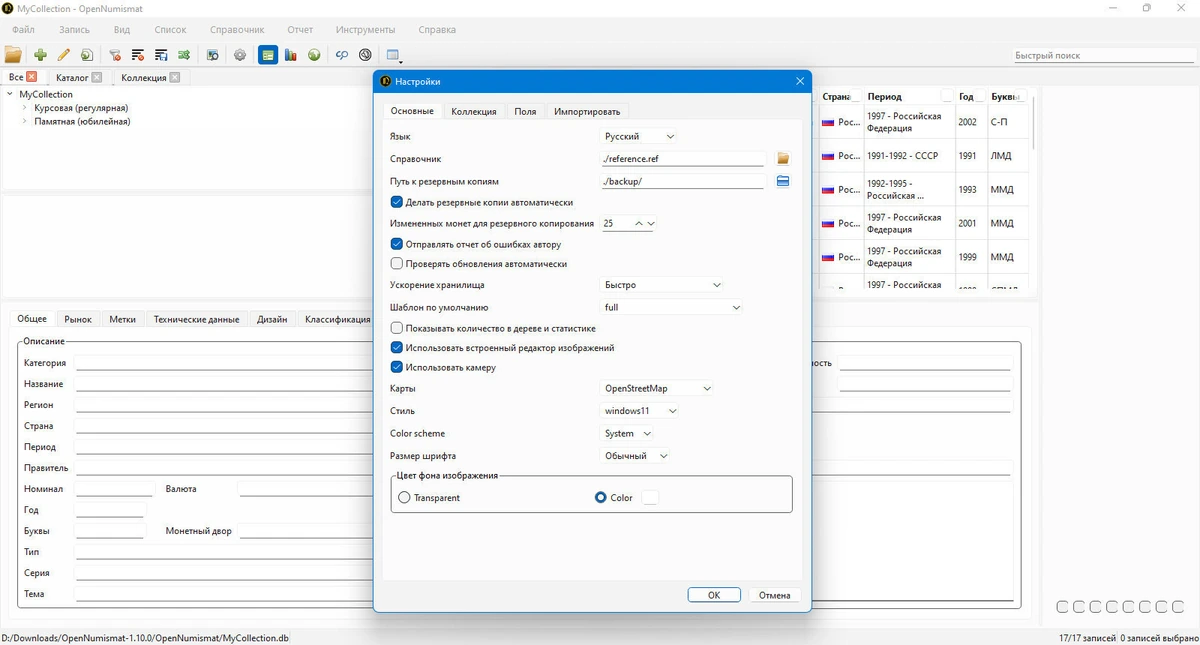
Task: Click the changed-coins stepper showing 25
Action: 629,223
